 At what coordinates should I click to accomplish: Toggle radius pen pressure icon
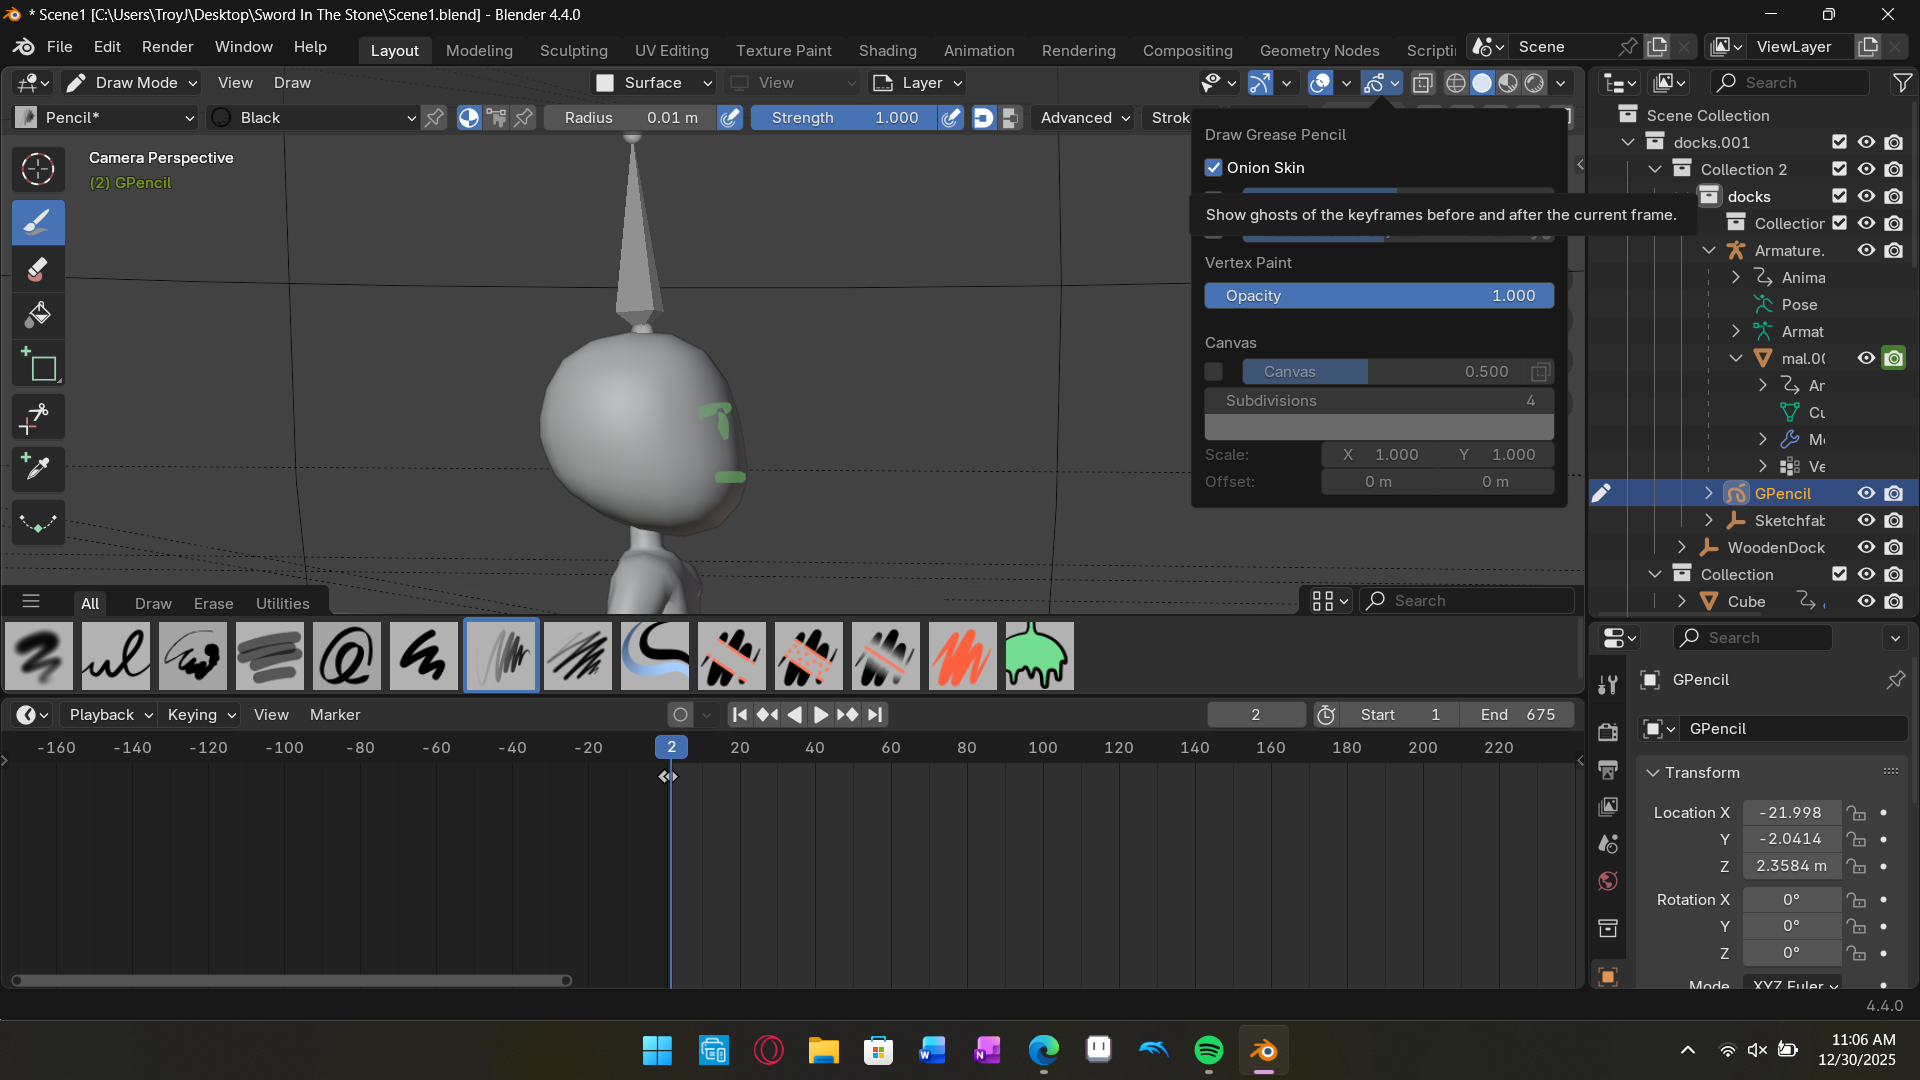(x=731, y=118)
